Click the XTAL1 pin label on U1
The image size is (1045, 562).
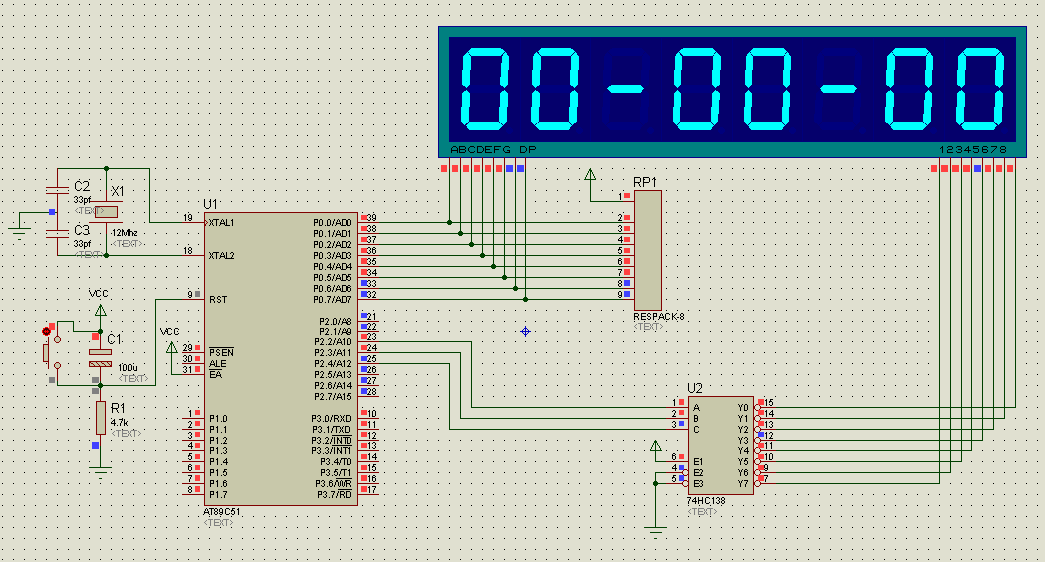pyautogui.click(x=221, y=223)
